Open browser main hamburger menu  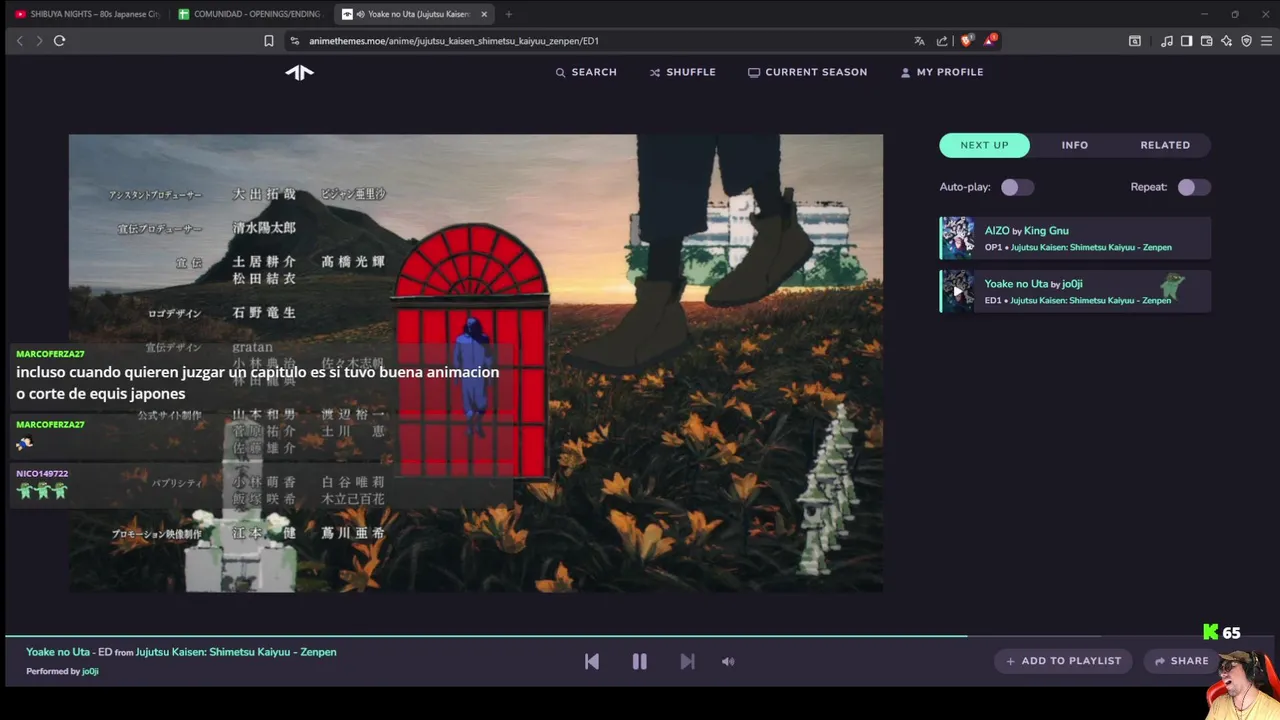click(x=1266, y=41)
